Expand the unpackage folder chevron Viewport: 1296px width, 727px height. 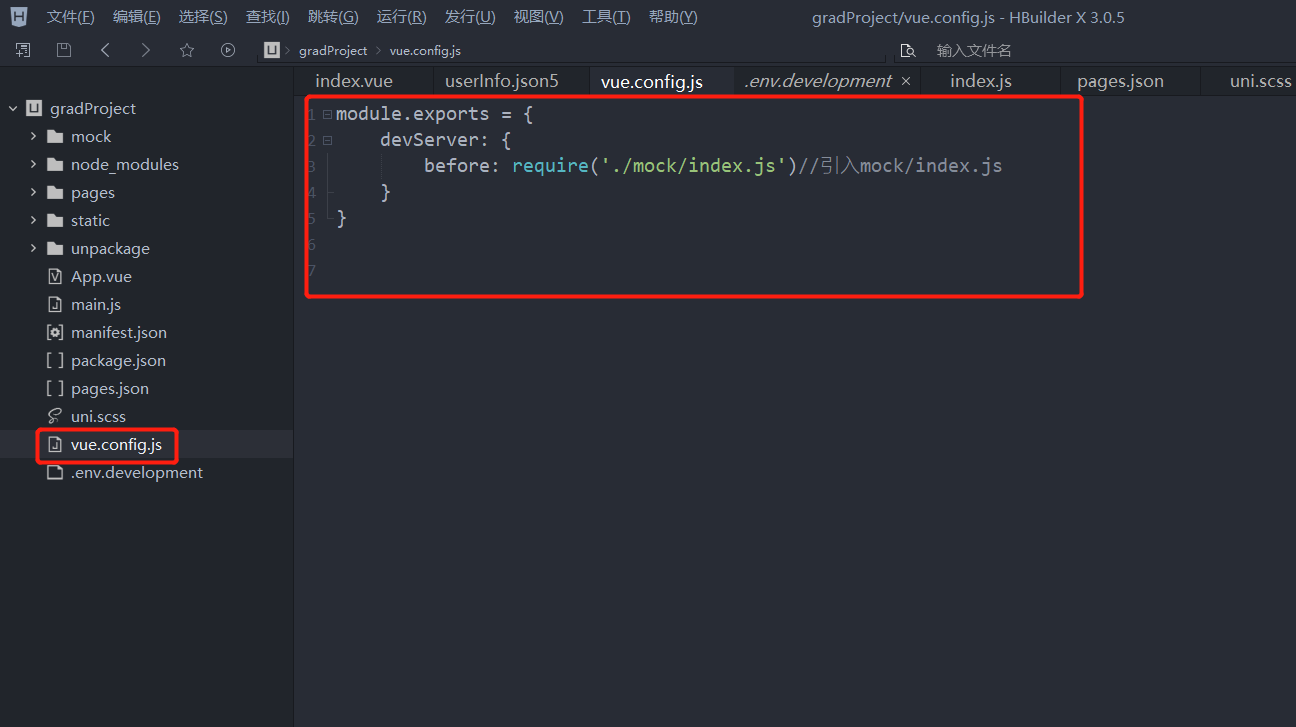coord(33,248)
